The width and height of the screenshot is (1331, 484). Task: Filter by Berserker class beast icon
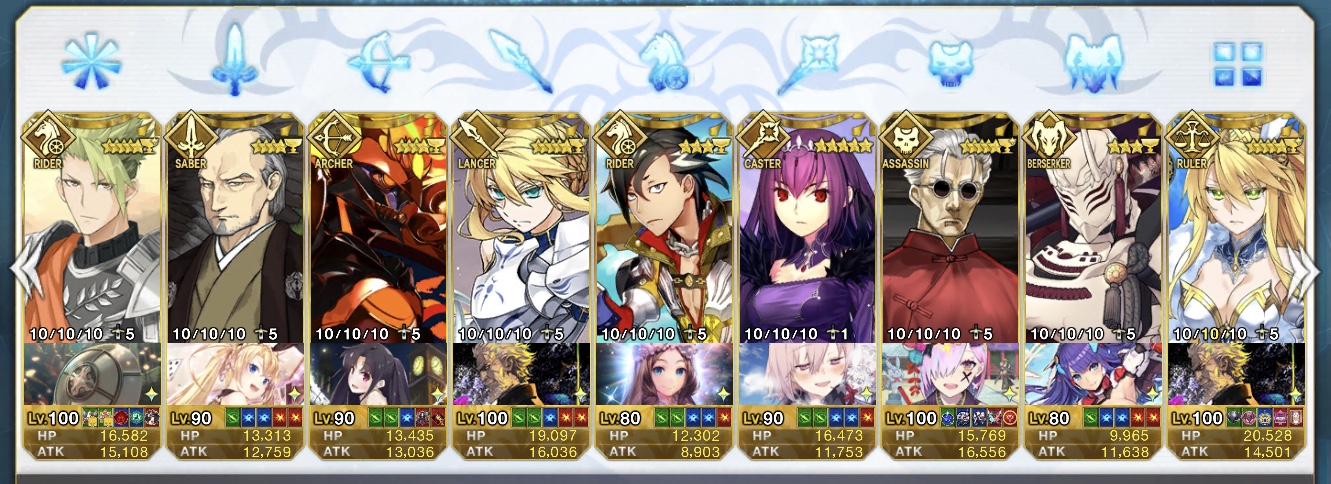[1093, 60]
